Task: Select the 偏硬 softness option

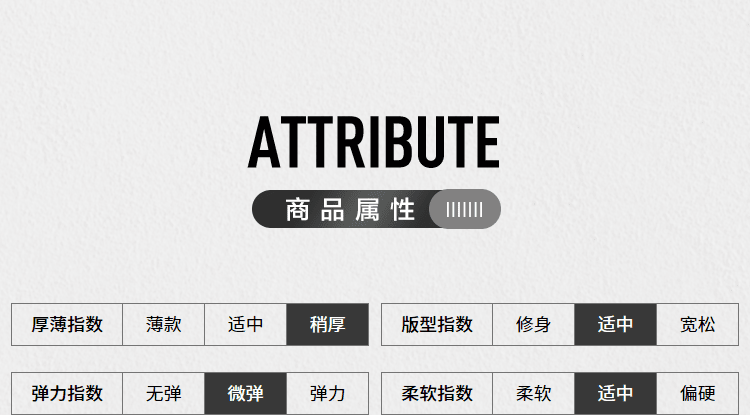Action: [x=697, y=393]
